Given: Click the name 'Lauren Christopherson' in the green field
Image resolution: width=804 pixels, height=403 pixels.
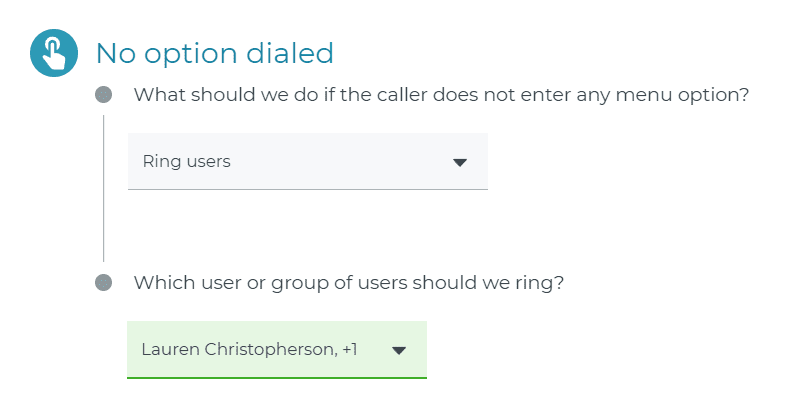Looking at the screenshot, I should (239, 350).
